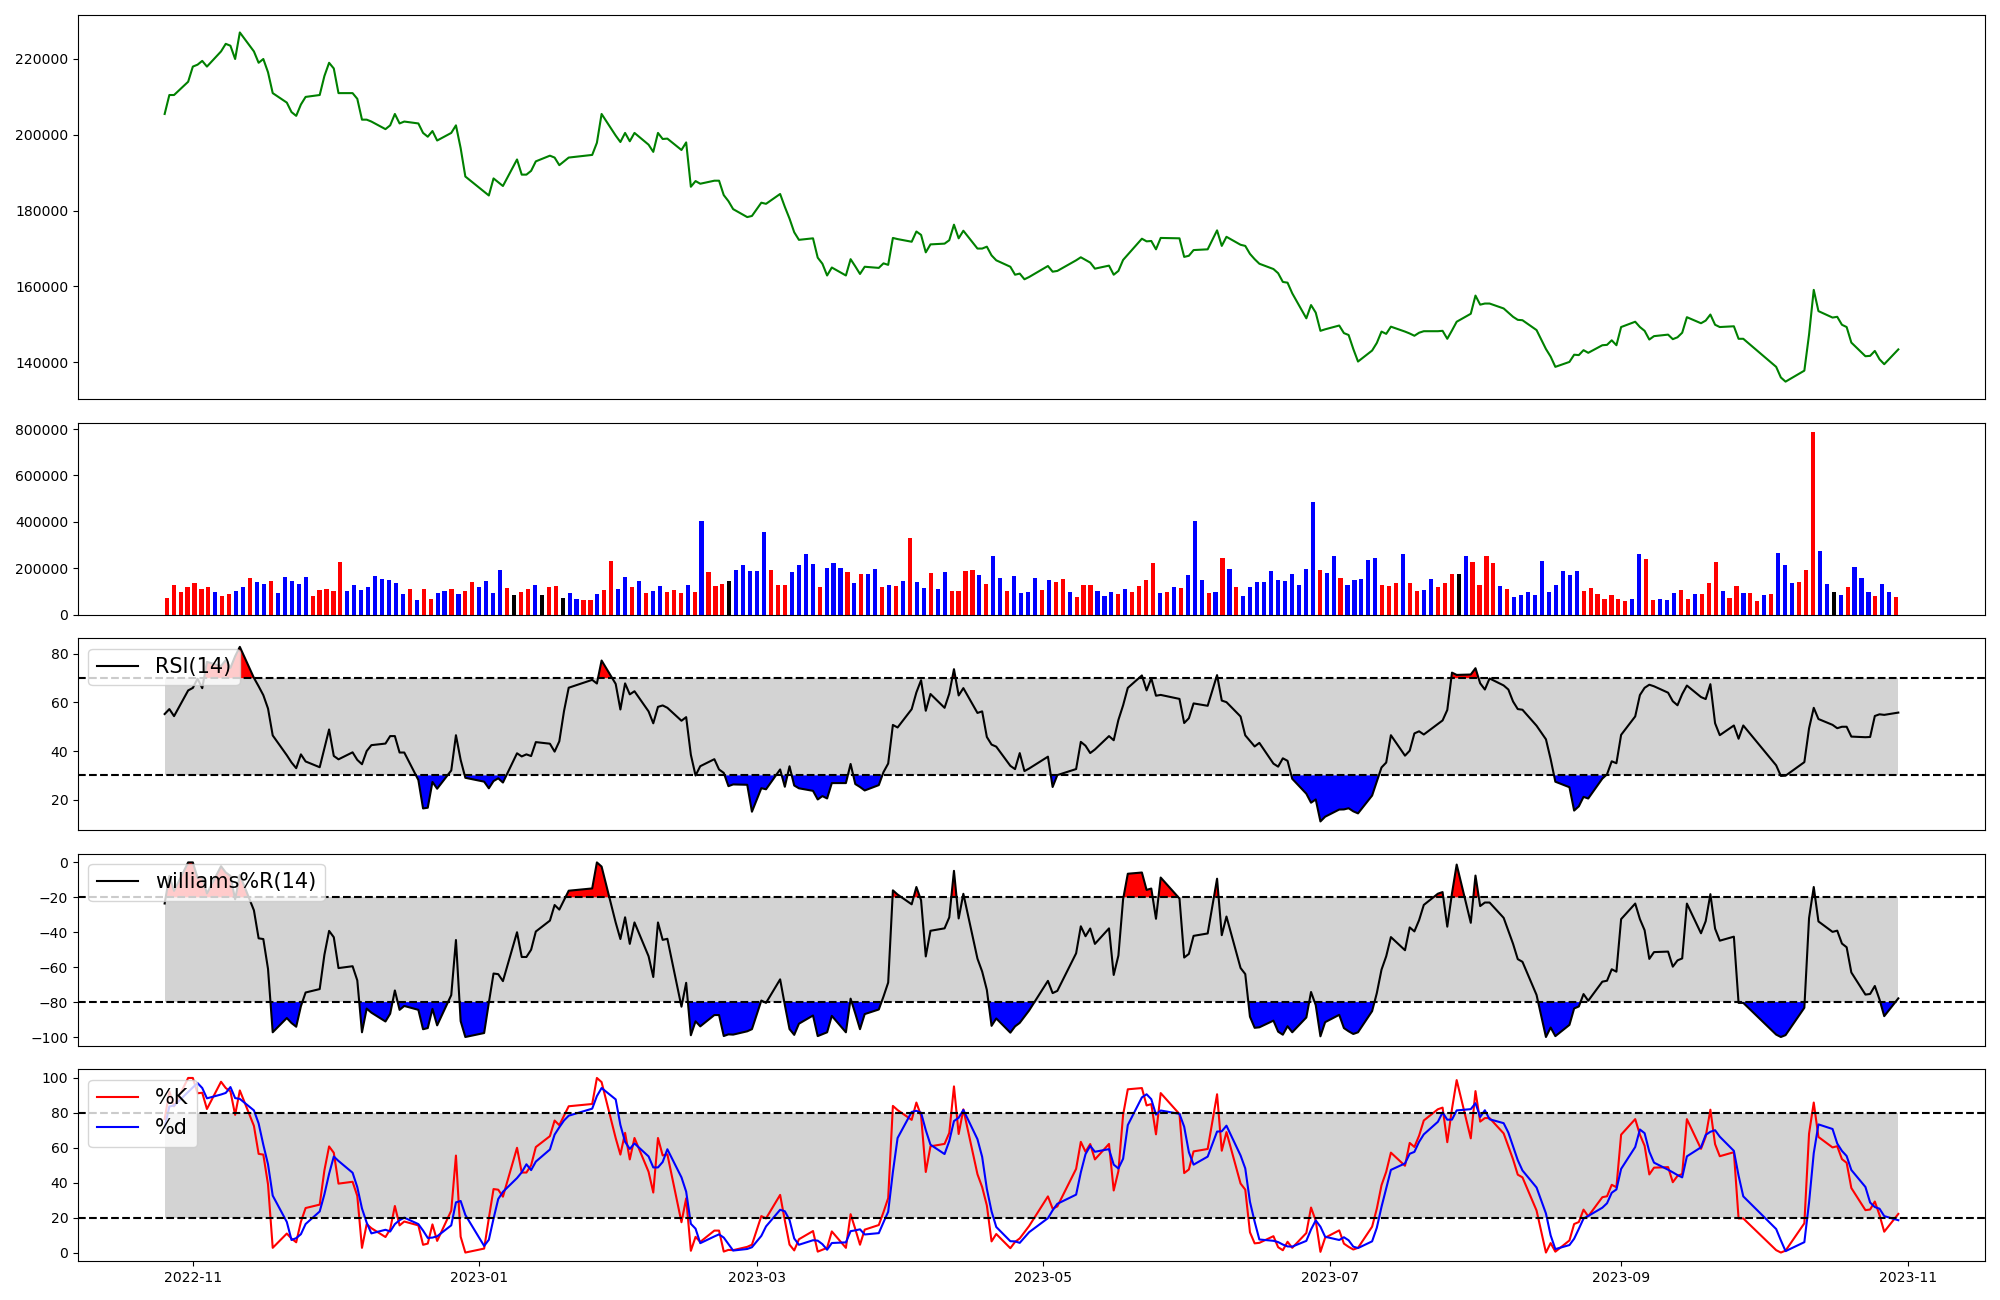2000x1300 pixels.
Task: Click the -100 tick on Williams %R axis
Action: pyautogui.click(x=48, y=1038)
